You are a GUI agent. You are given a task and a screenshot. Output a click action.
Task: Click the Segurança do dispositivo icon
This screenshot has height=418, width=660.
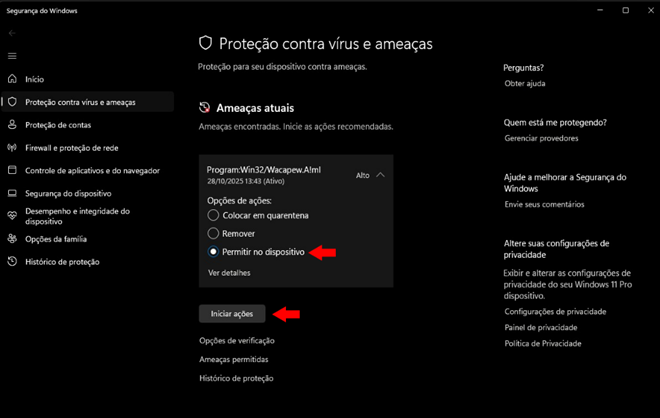point(12,193)
